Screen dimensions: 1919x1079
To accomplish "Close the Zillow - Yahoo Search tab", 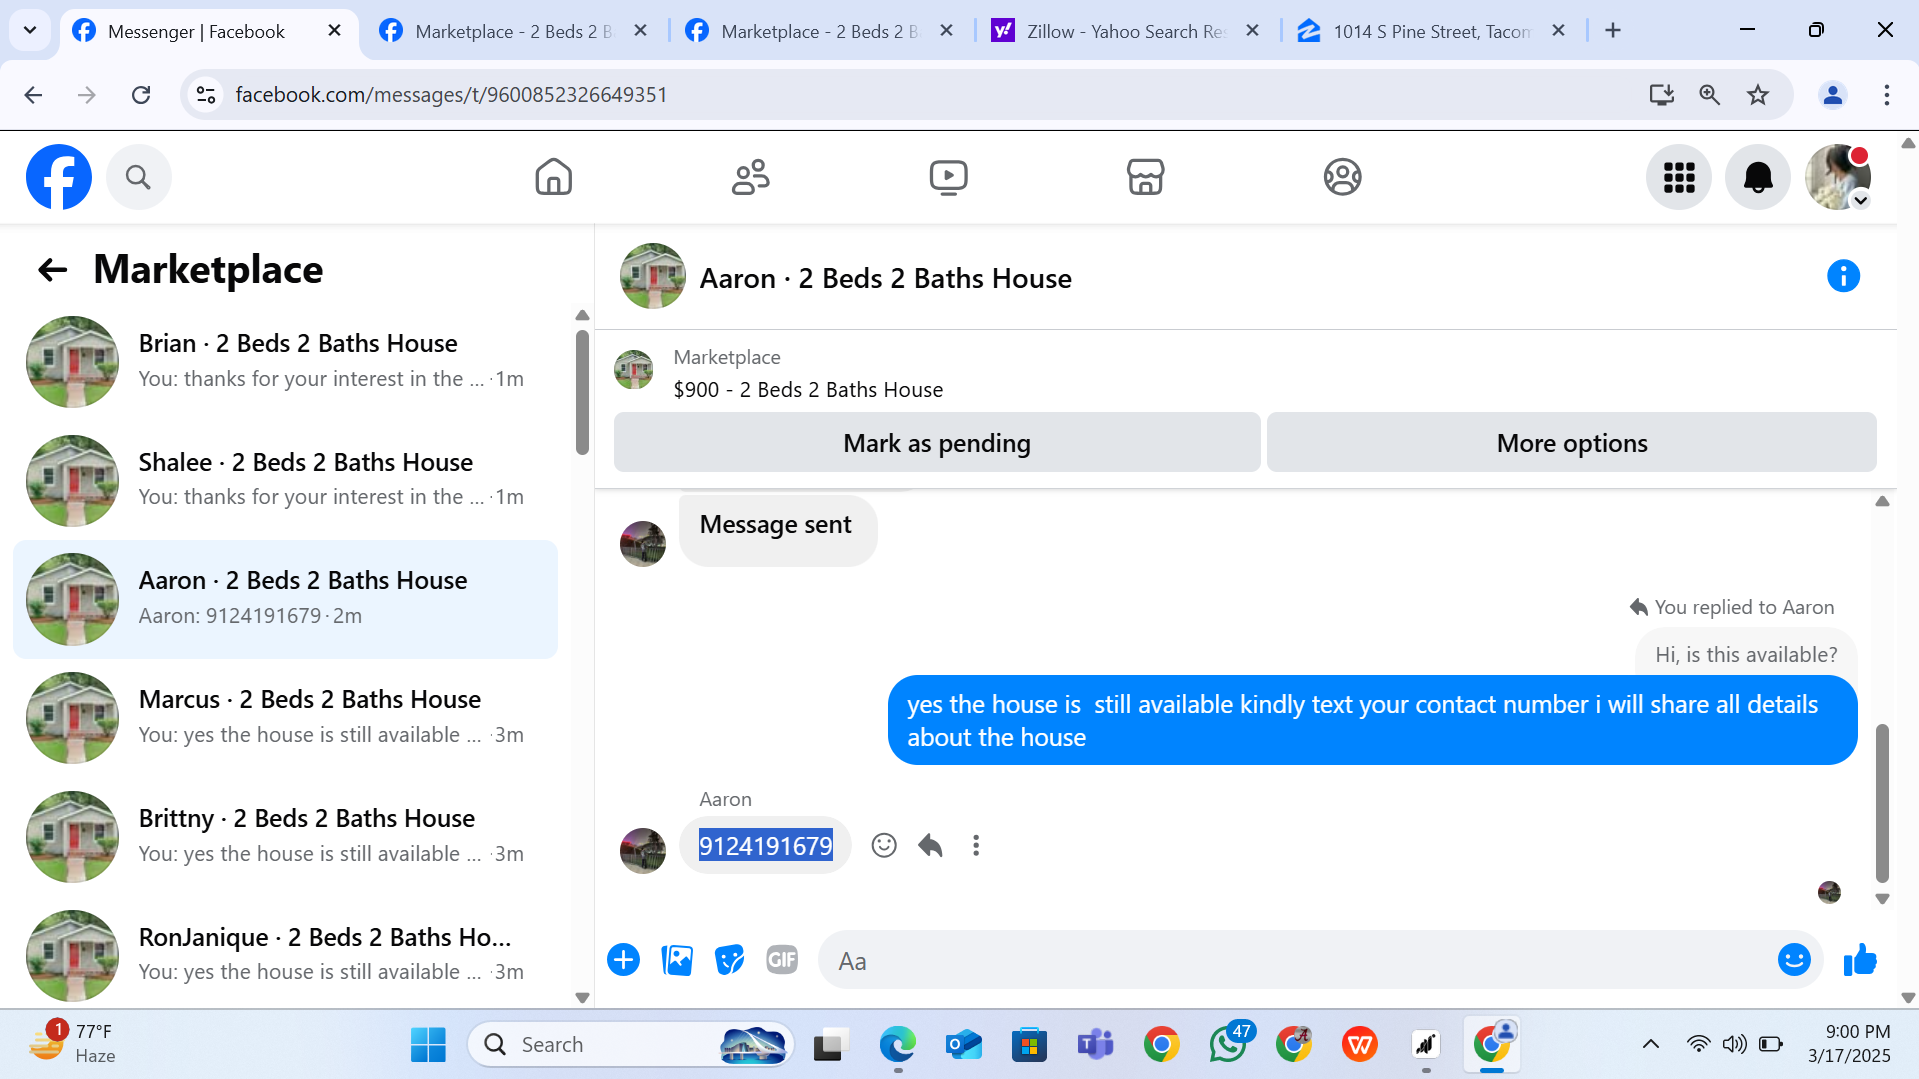I will coord(1252,31).
